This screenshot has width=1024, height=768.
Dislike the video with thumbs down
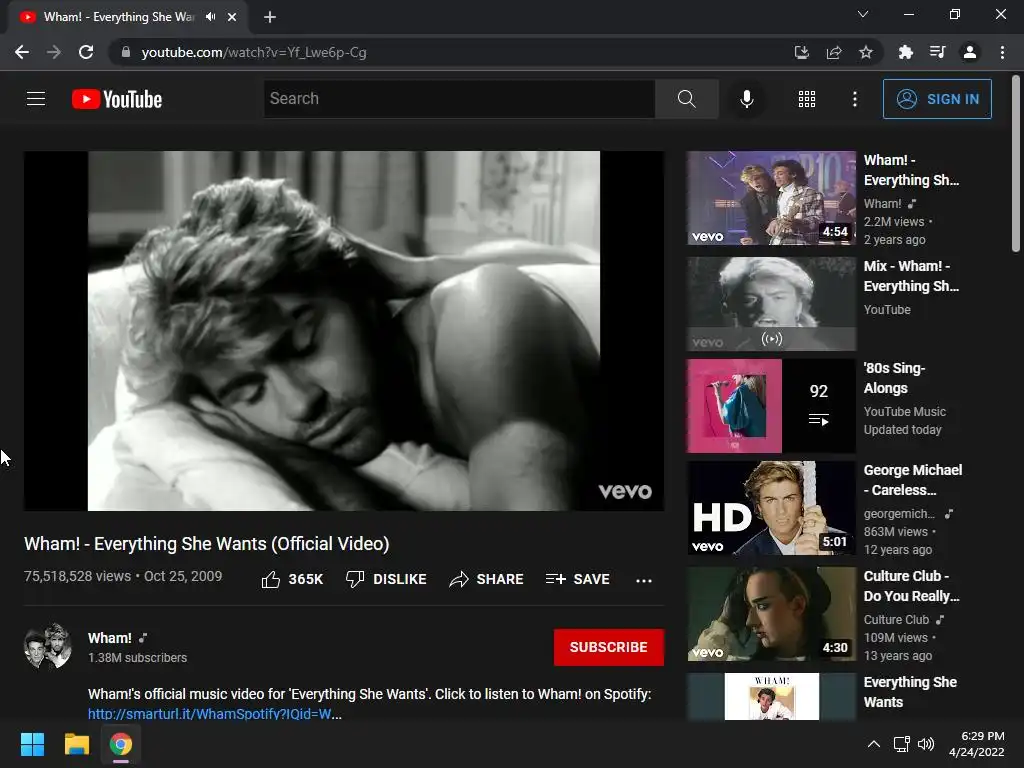[386, 579]
